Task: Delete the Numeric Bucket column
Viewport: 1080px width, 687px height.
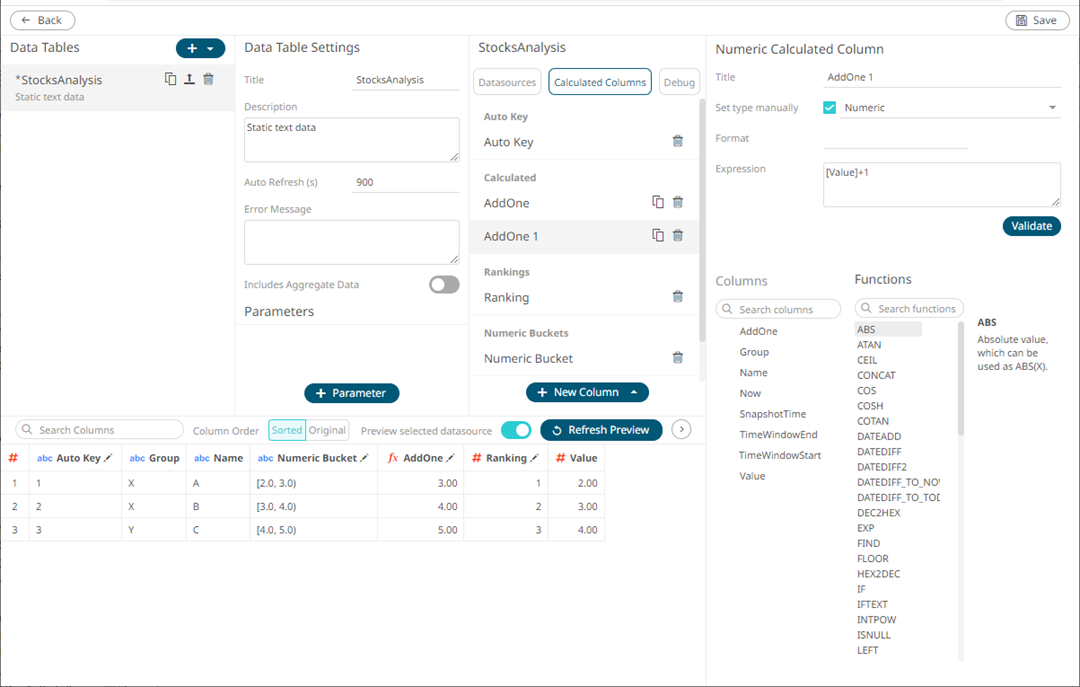Action: coord(678,358)
